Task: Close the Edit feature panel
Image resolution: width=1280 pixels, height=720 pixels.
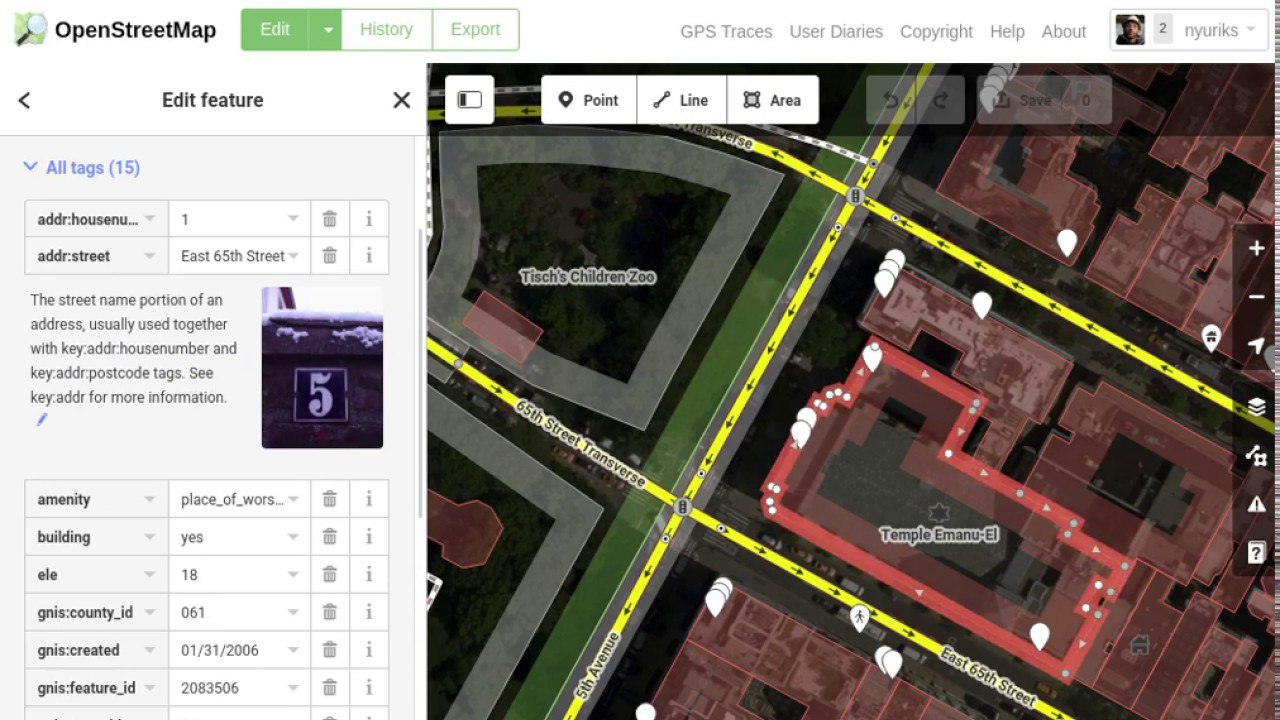Action: [x=402, y=100]
